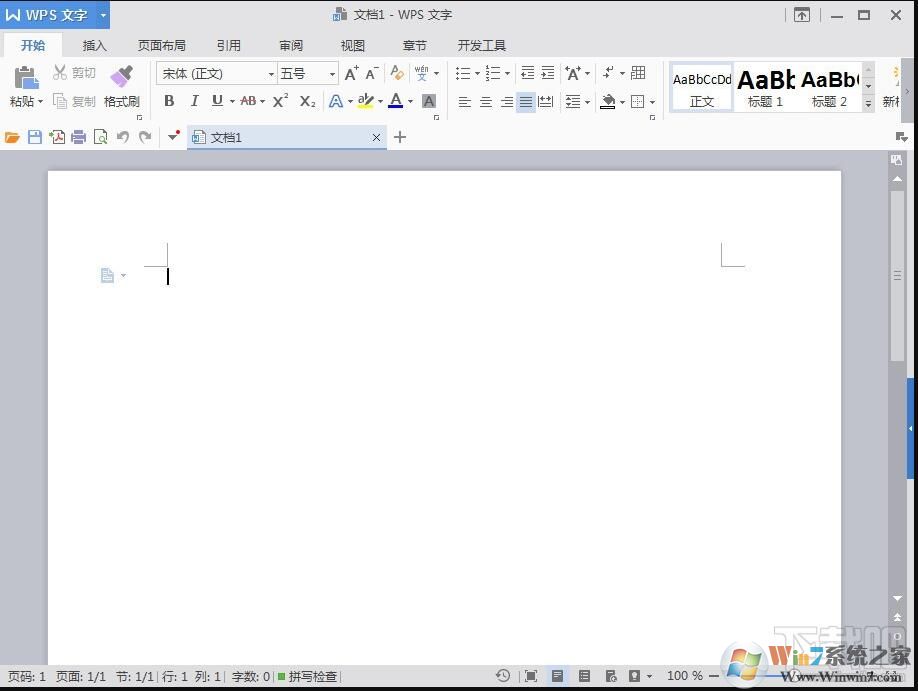Viewport: 918px width, 691px height.
Task: Click the text highlight color swatch
Action: coord(366,101)
